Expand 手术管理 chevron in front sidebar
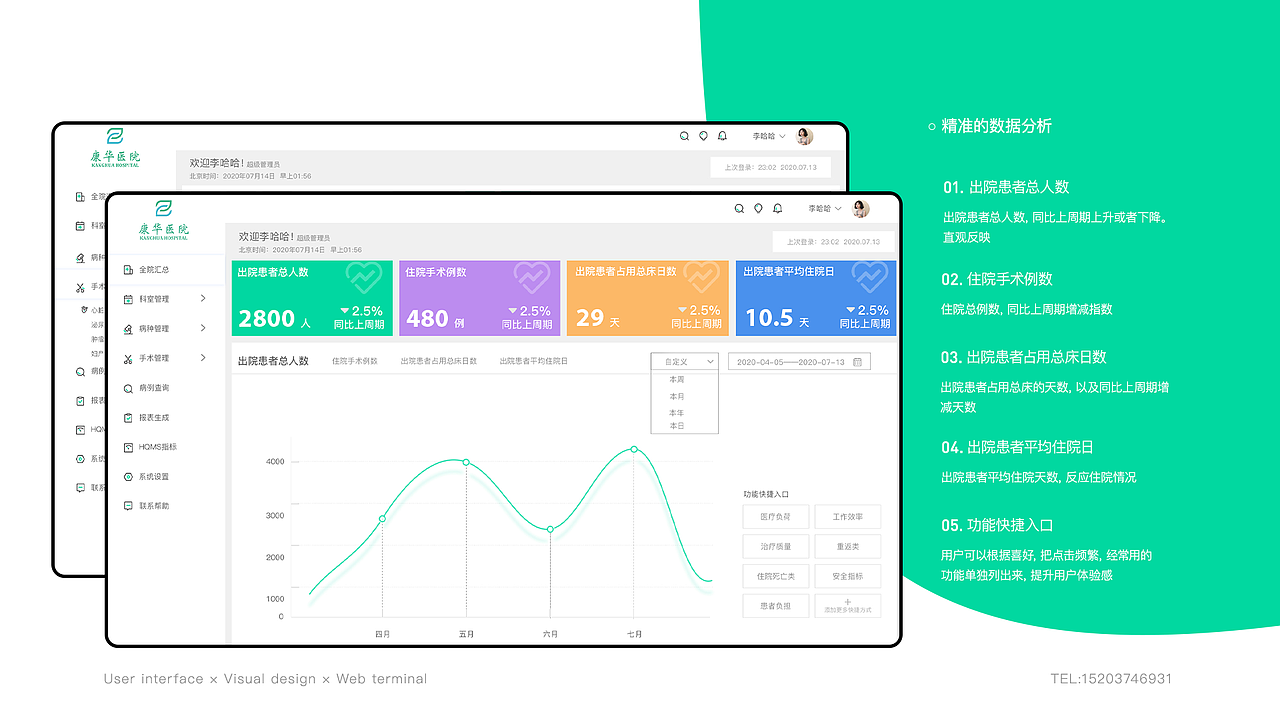The image size is (1280, 720). click(203, 358)
